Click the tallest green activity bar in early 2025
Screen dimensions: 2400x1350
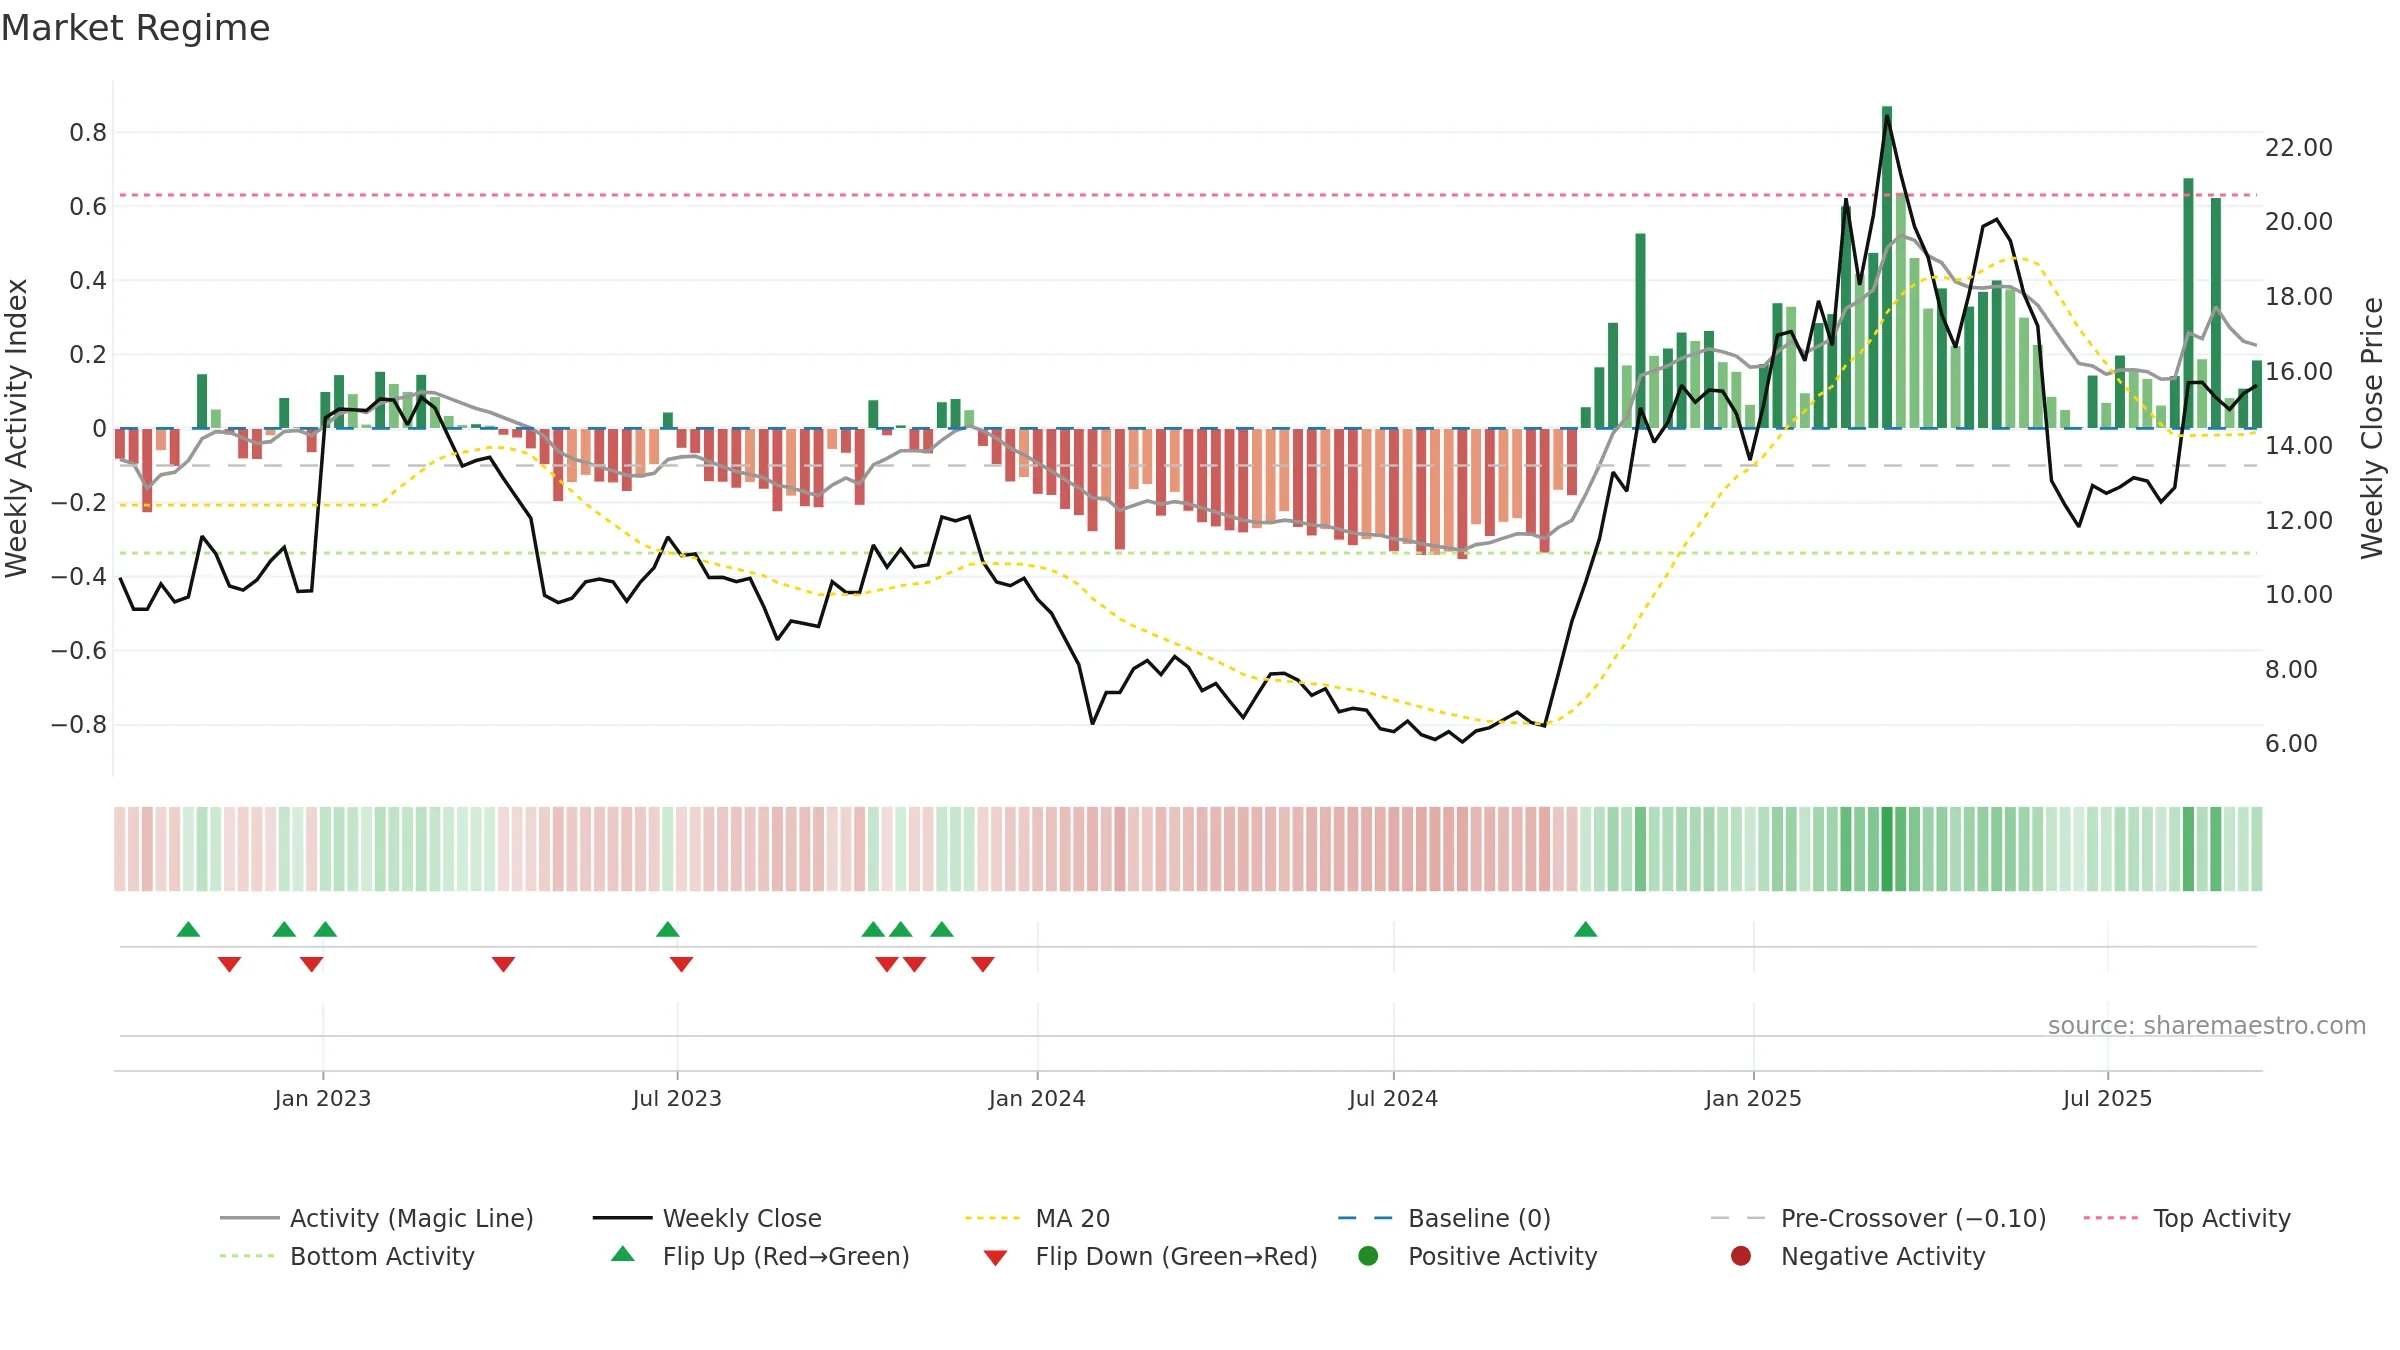(x=1887, y=267)
